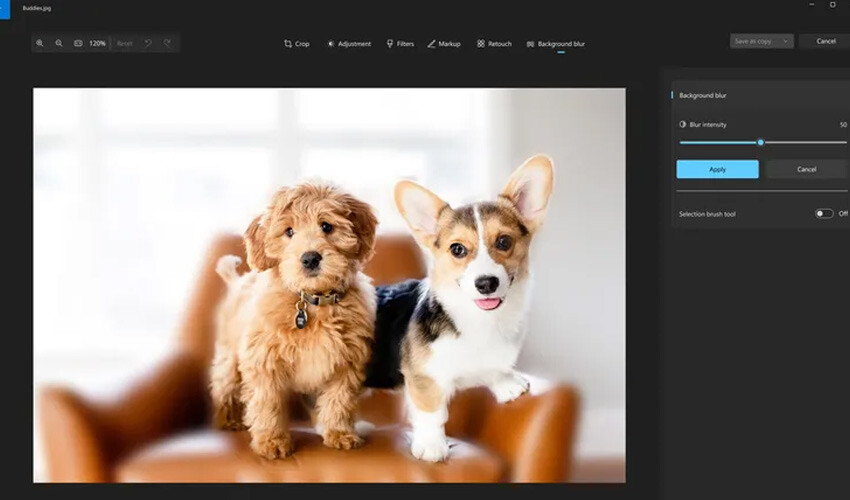Select the Markup pen tool
The image size is (850, 500).
(444, 44)
